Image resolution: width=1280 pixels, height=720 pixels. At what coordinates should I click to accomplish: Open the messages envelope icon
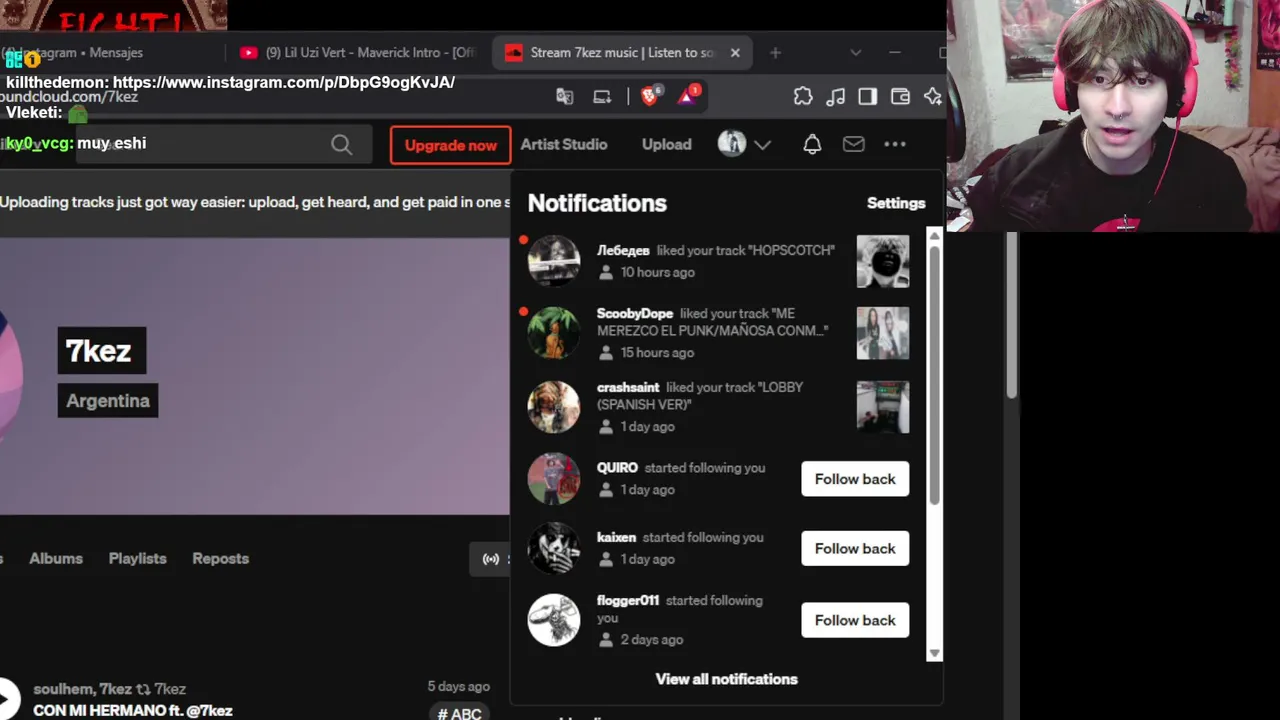click(x=853, y=144)
